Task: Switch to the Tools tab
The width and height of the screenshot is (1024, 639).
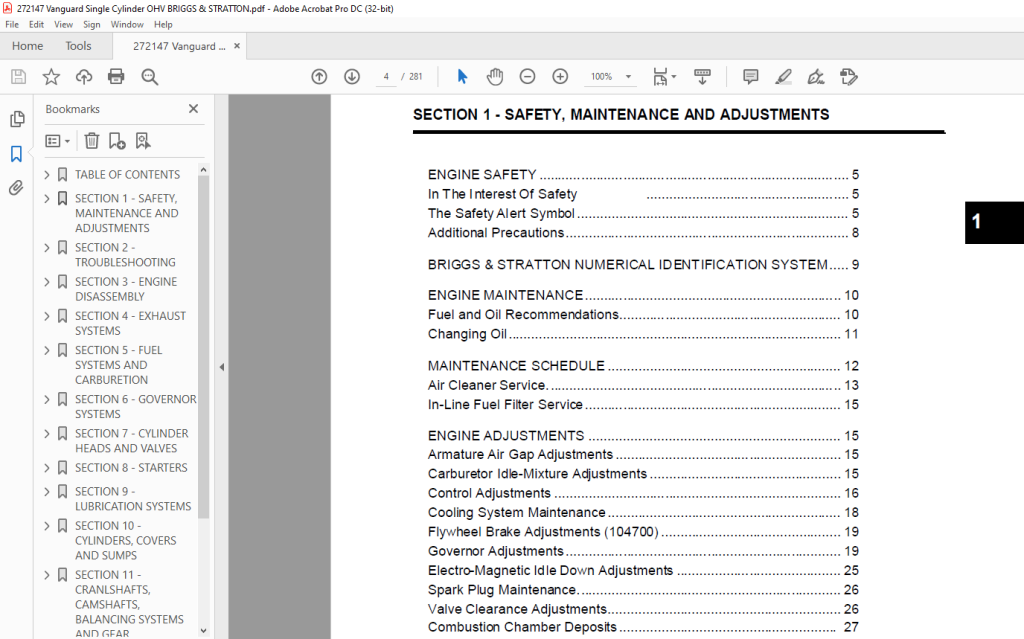Action: [x=78, y=46]
